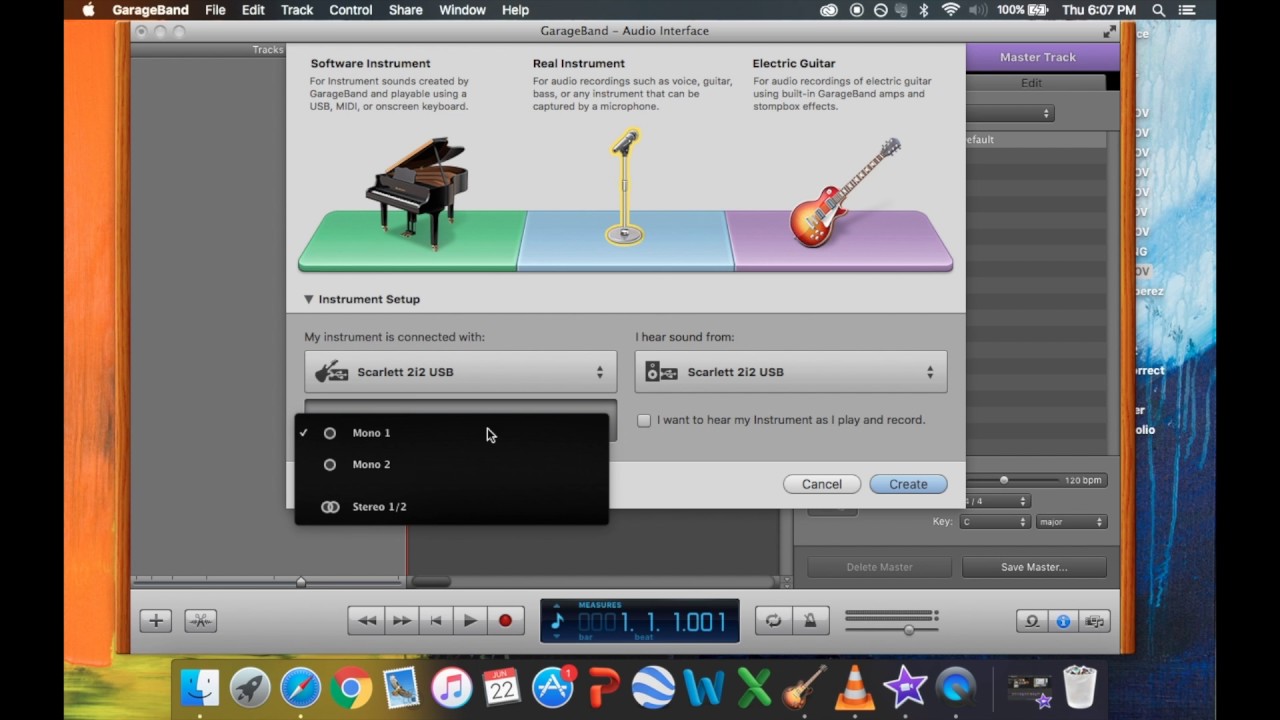The image size is (1280, 720).
Task: Select the Real Instrument microphone
Action: click(625, 188)
